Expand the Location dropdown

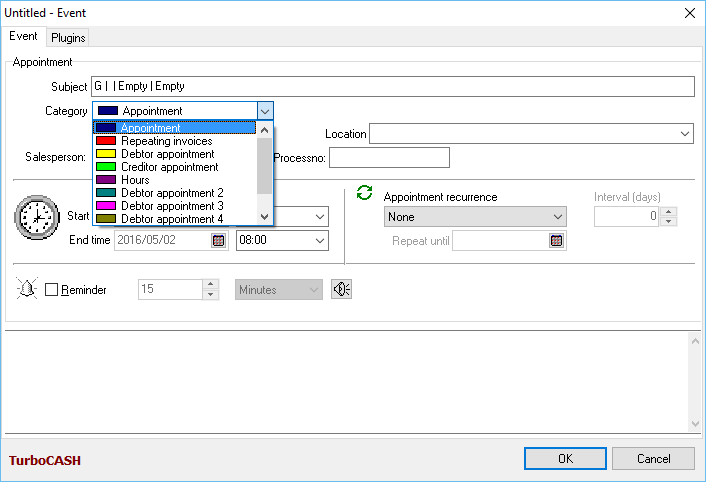click(x=685, y=134)
